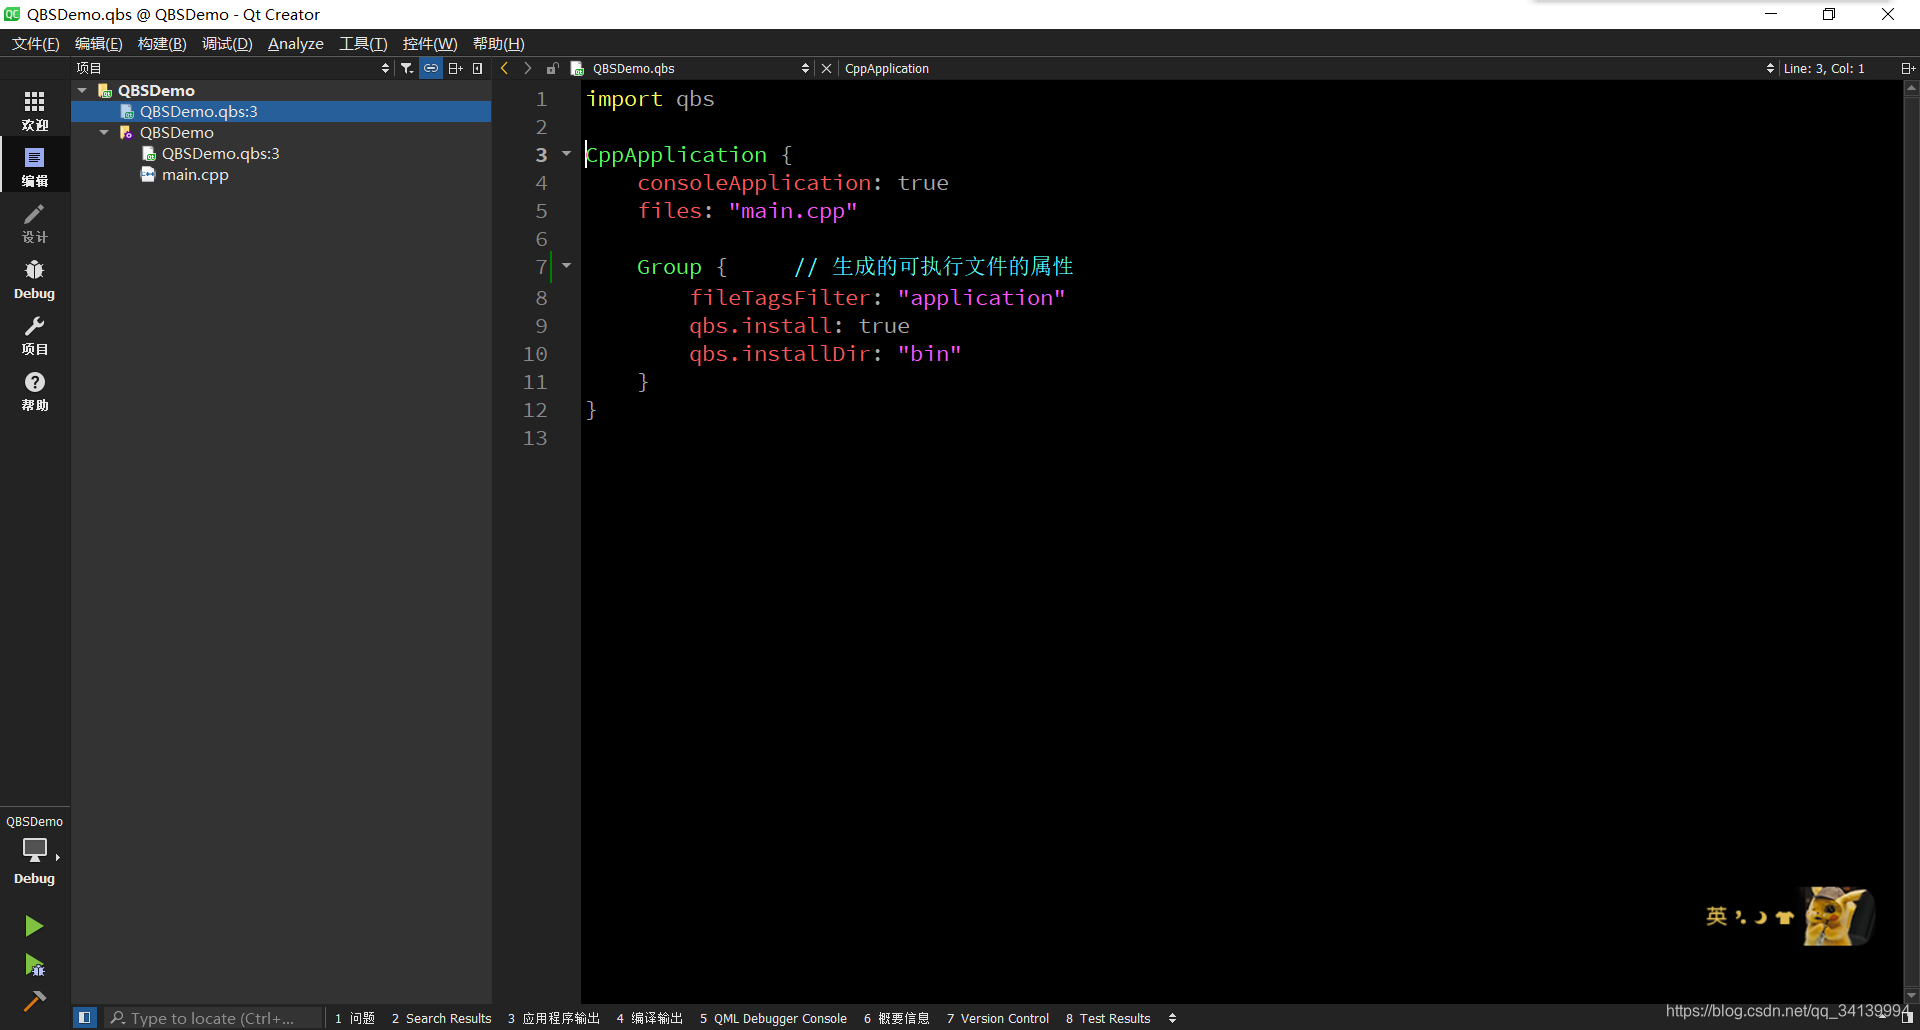This screenshot has width=1920, height=1030.
Task: Click line number 10 in the gutter
Action: coord(535,354)
